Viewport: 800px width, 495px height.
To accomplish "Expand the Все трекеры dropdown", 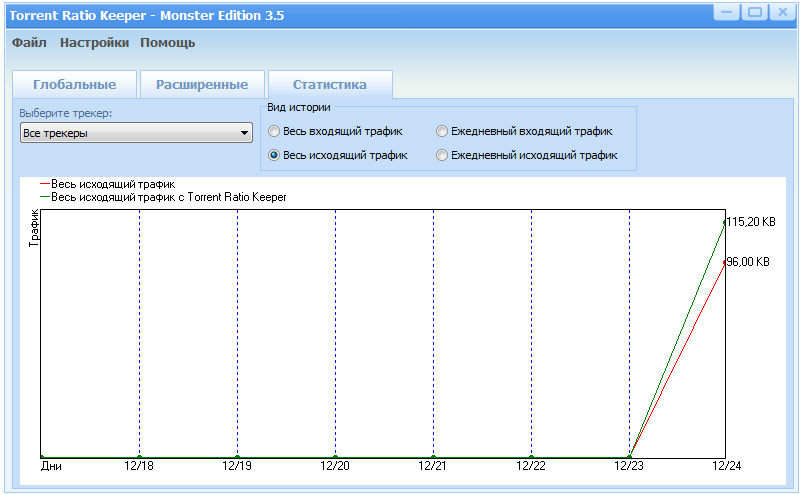I will click(136, 133).
